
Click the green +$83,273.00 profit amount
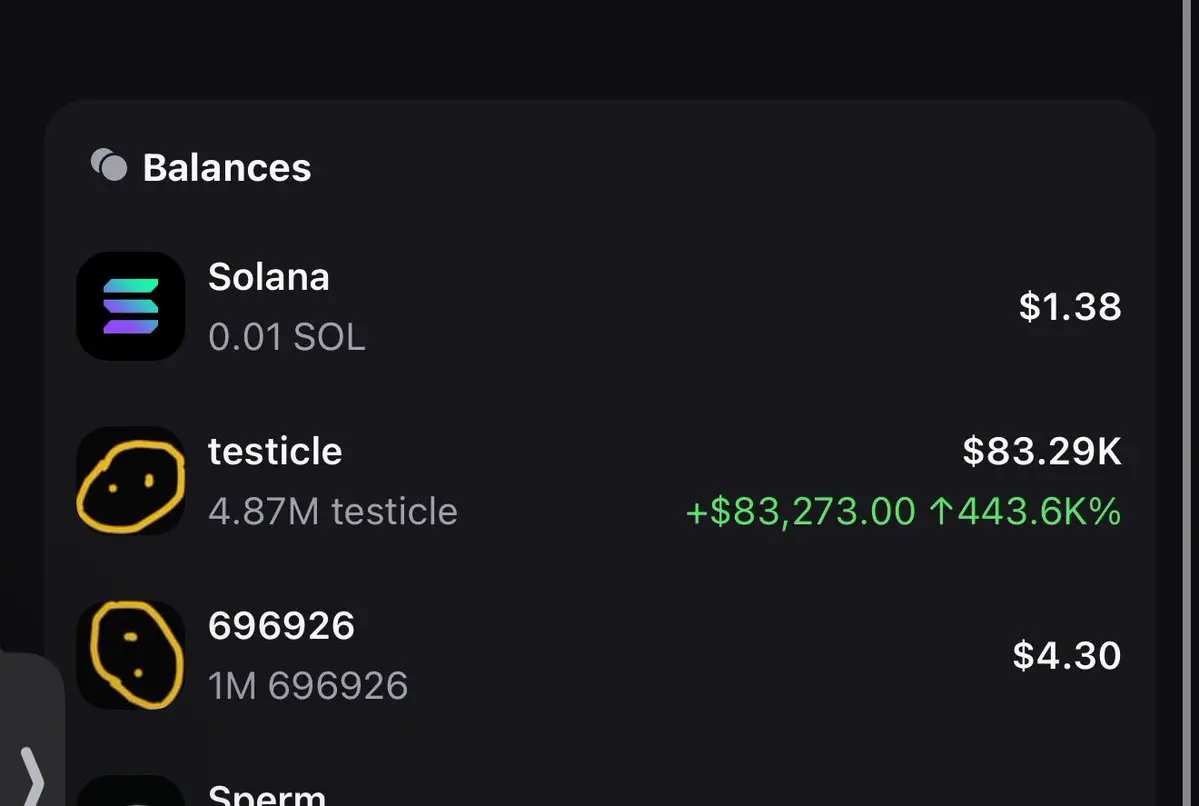point(800,512)
